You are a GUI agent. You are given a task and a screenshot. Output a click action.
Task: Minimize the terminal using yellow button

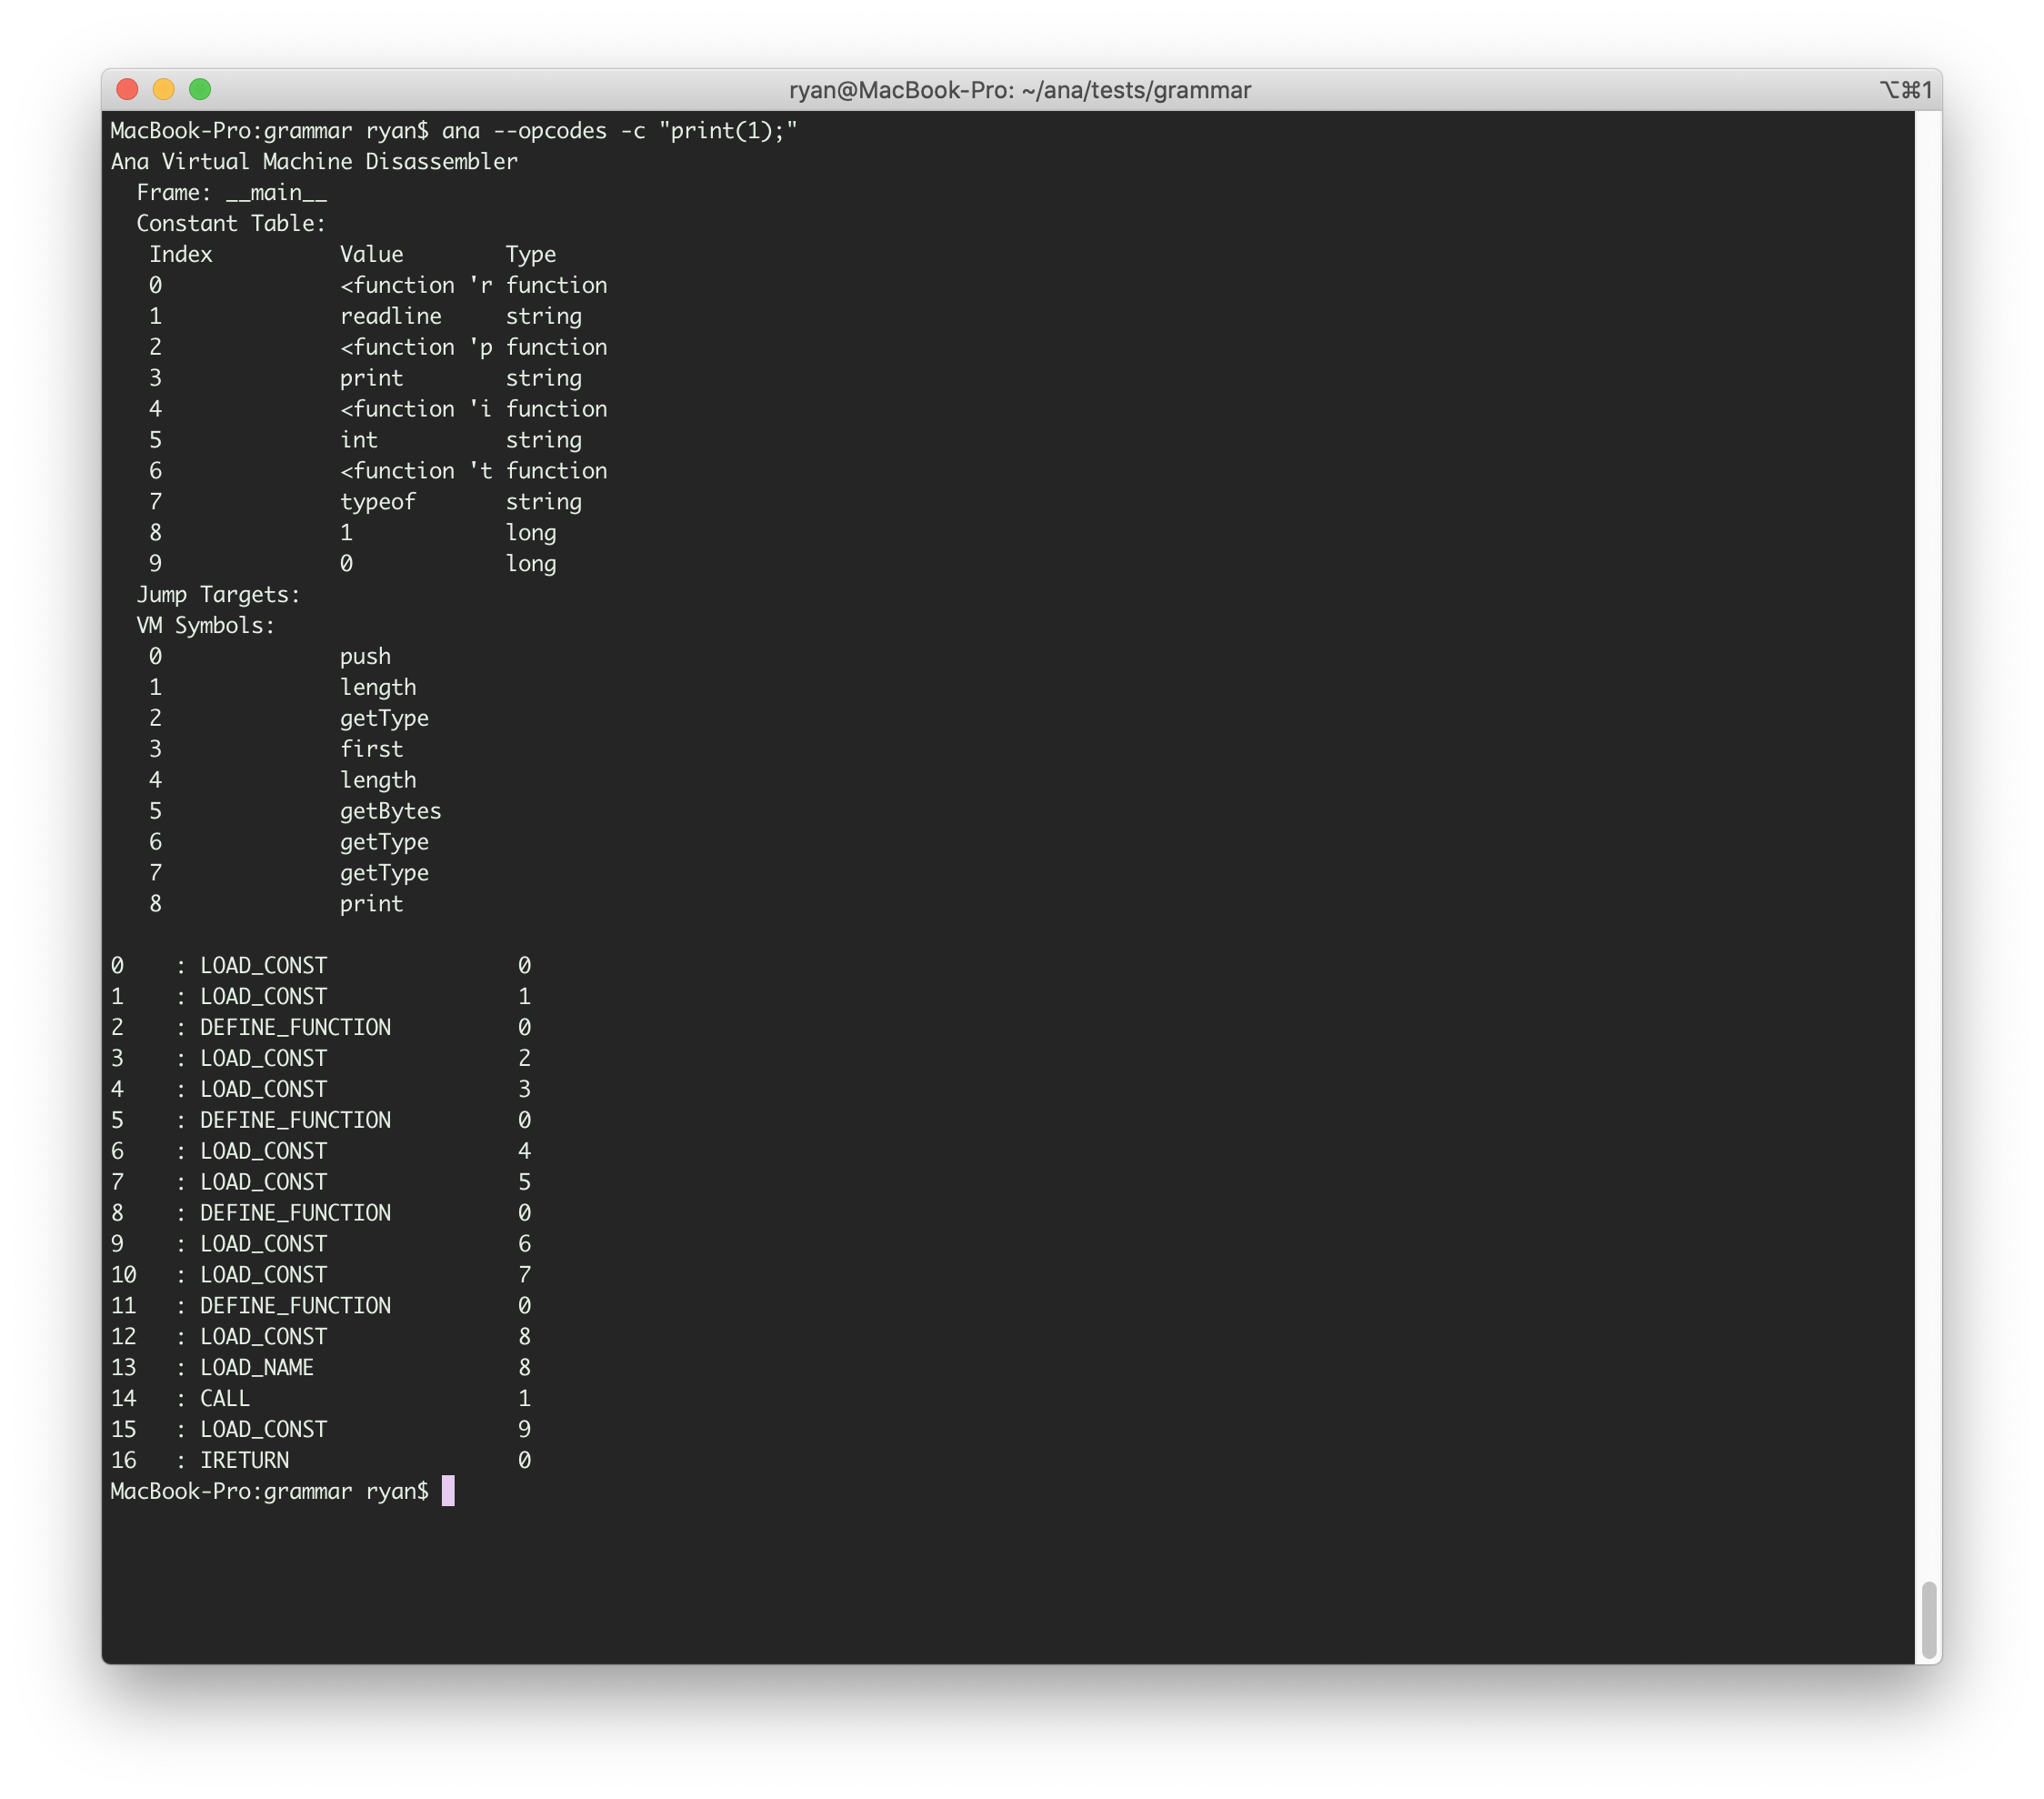164,90
